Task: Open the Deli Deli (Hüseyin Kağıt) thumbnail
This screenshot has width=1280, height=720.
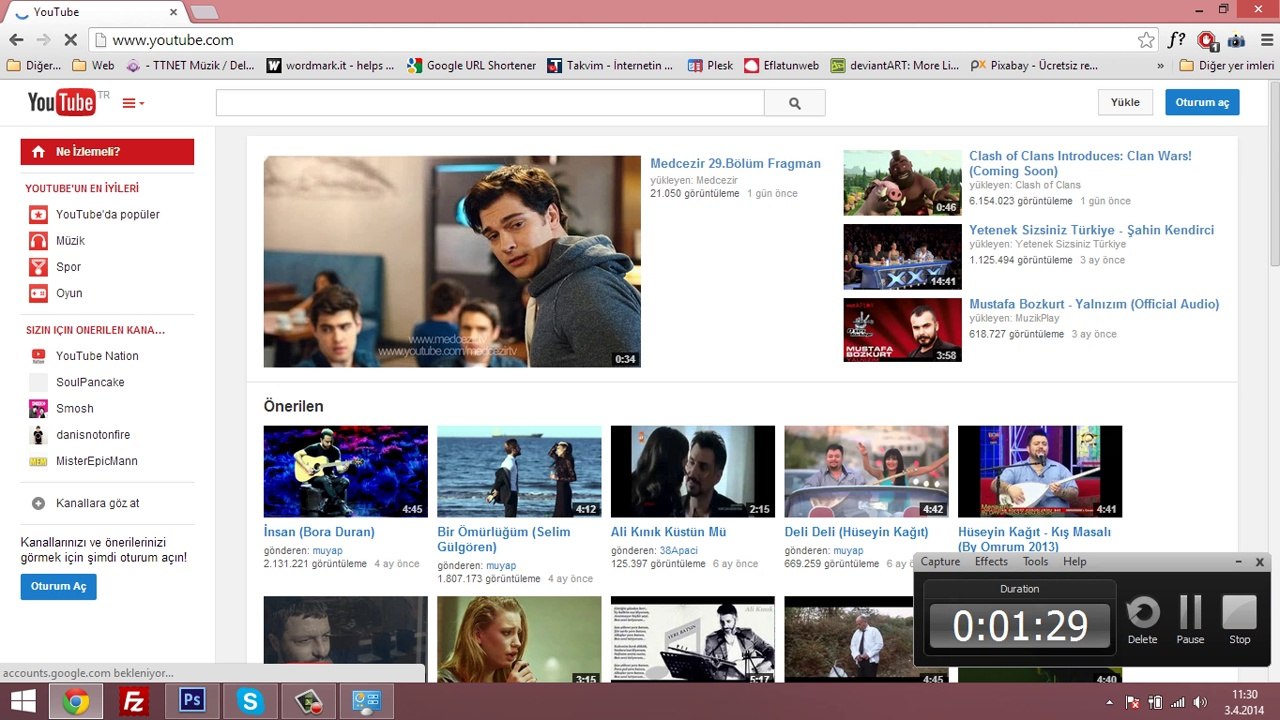Action: click(x=866, y=471)
